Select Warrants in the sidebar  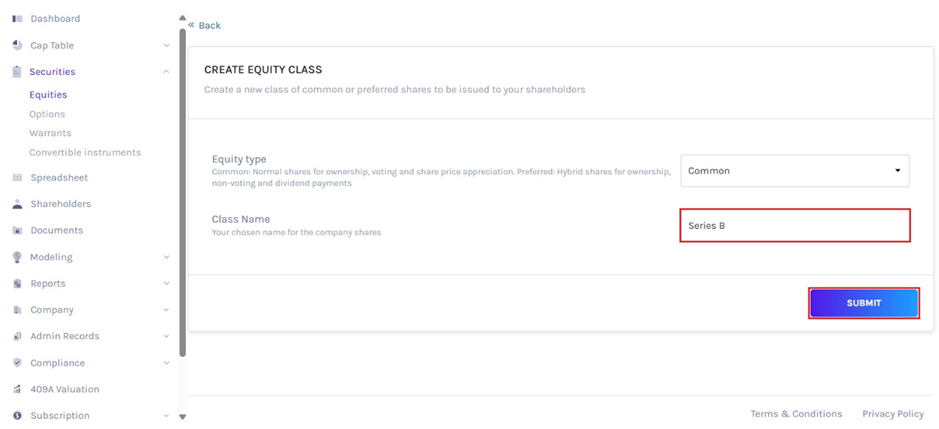(x=50, y=133)
